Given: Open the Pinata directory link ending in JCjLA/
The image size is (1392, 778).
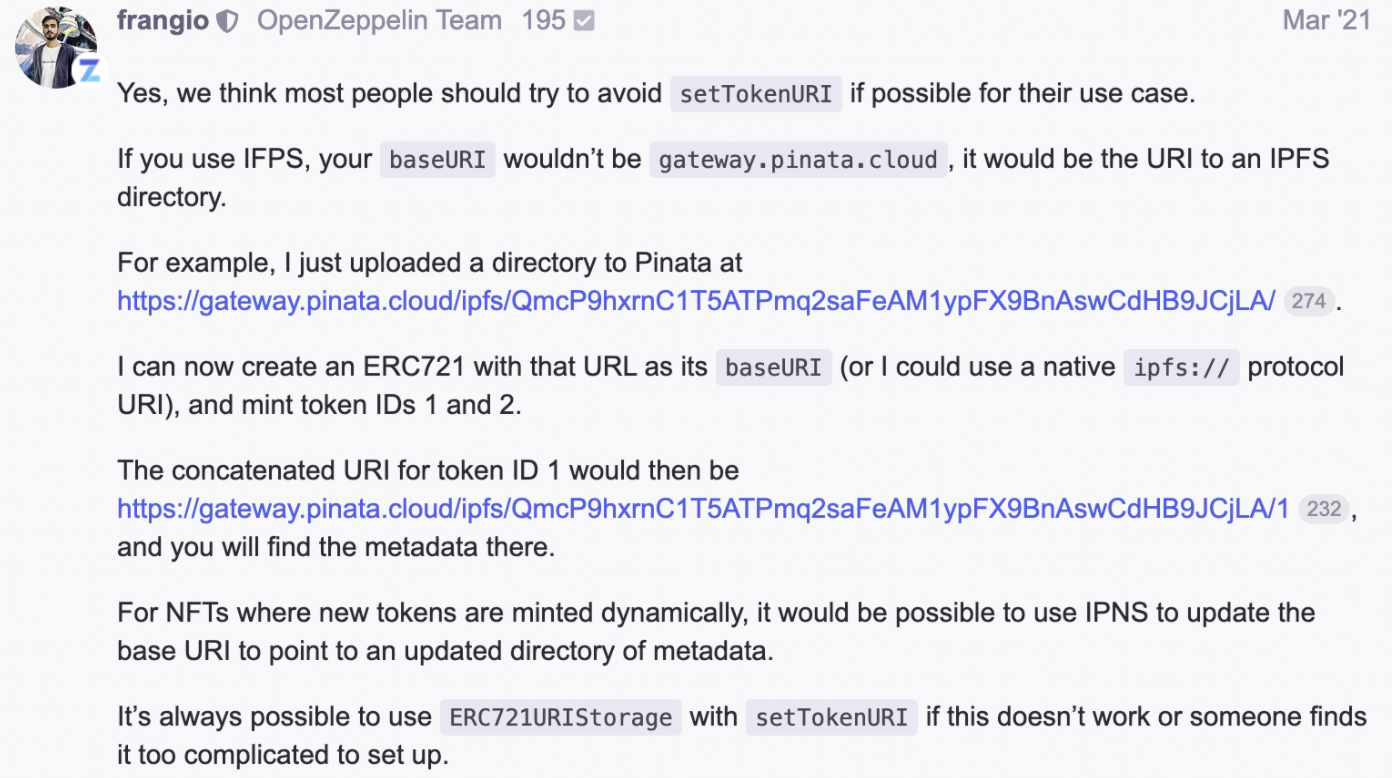Looking at the screenshot, I should click(x=696, y=300).
